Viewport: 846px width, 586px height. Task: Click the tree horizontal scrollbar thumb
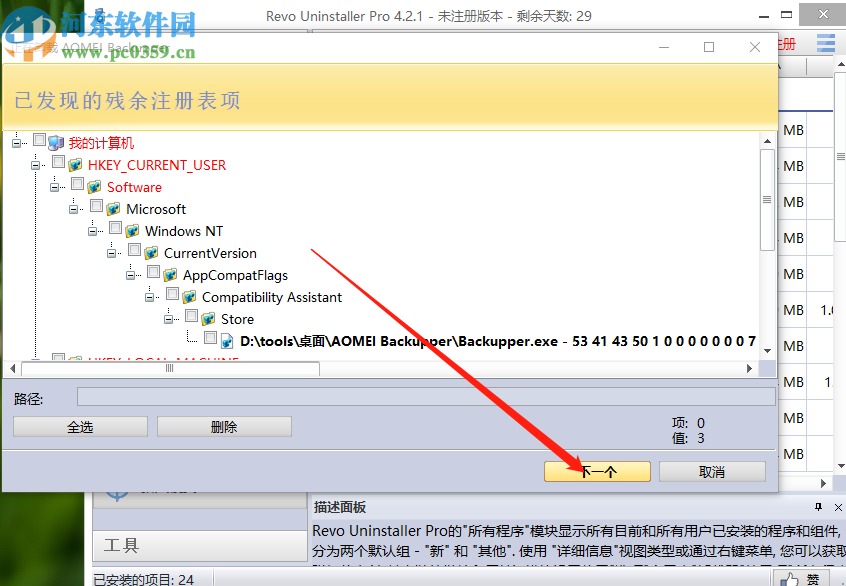tap(170, 369)
